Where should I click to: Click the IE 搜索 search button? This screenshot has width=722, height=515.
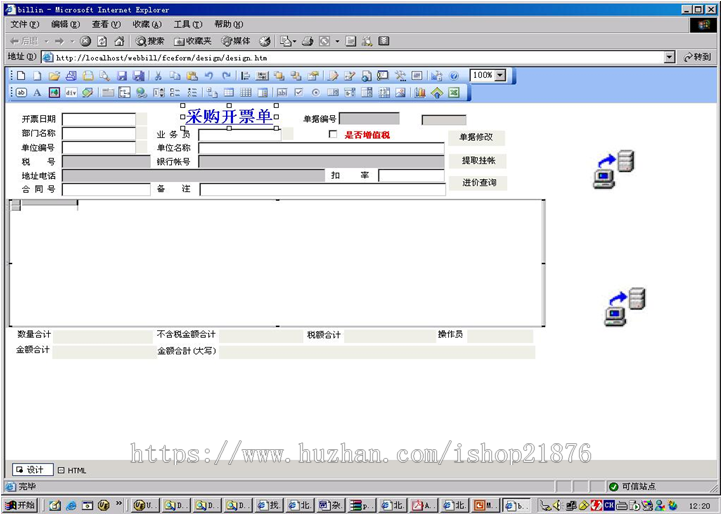tap(150, 41)
